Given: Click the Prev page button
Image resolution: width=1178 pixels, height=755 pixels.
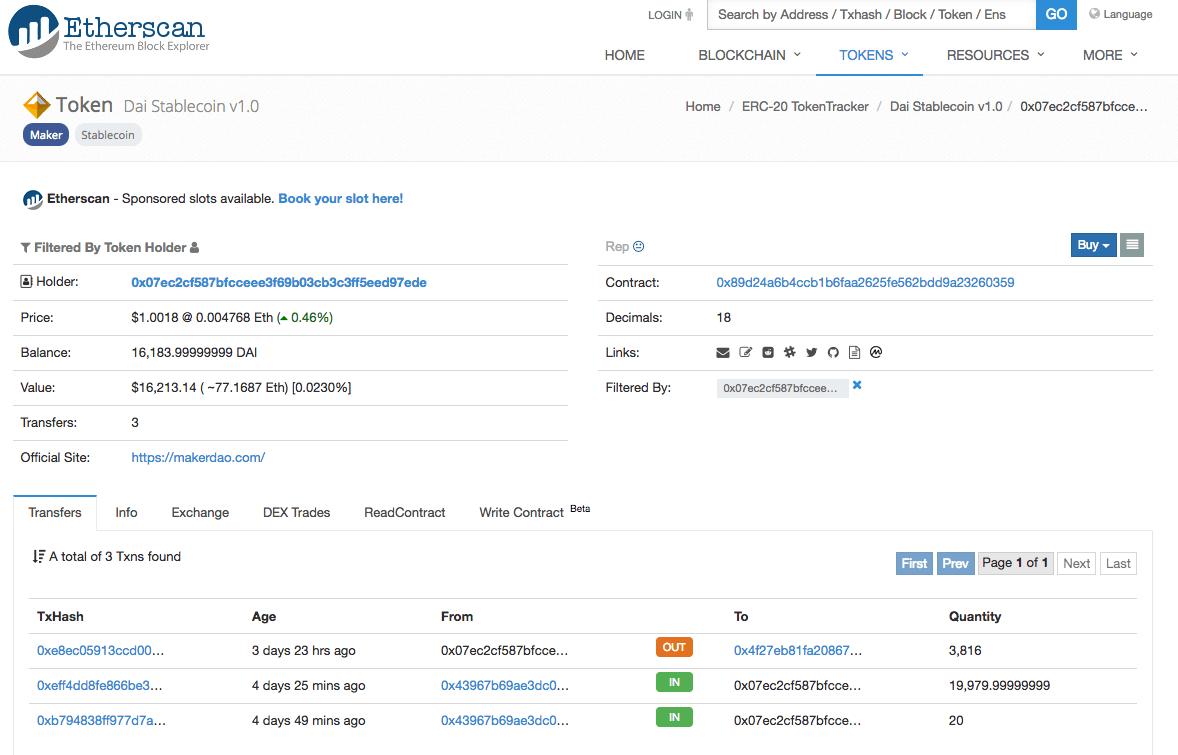Looking at the screenshot, I should (956, 563).
